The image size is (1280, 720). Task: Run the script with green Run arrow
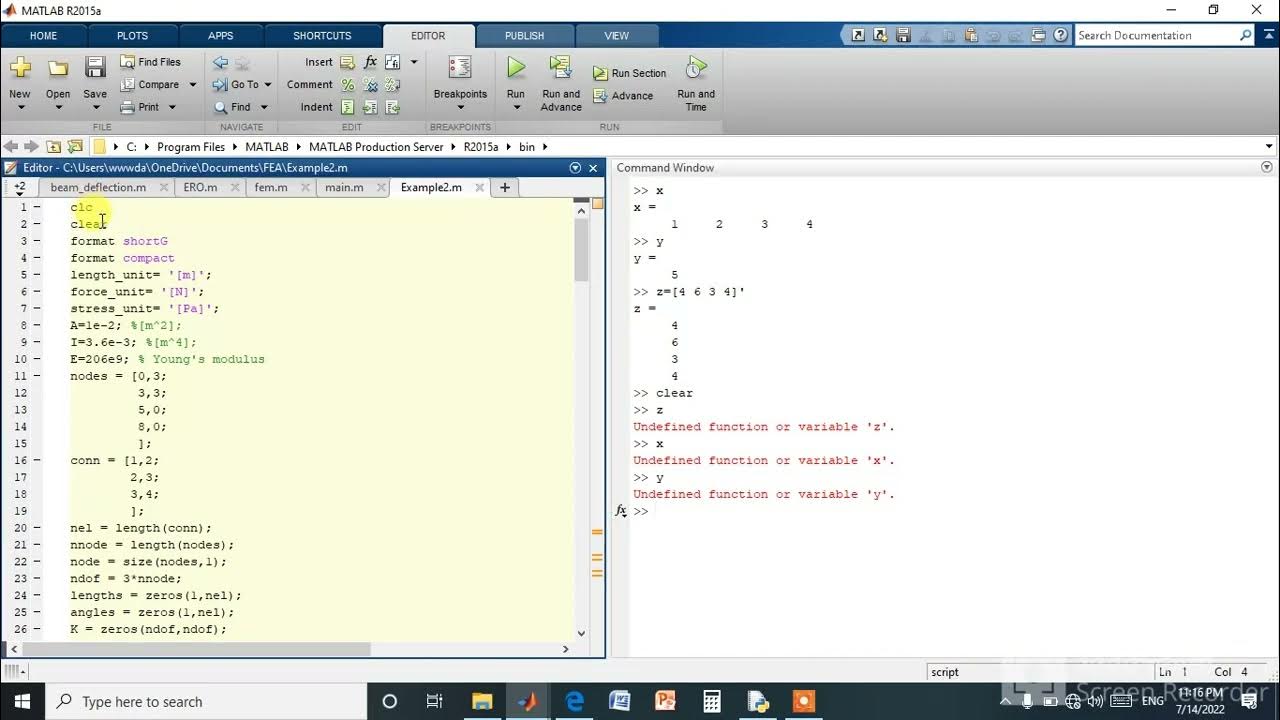click(x=516, y=68)
